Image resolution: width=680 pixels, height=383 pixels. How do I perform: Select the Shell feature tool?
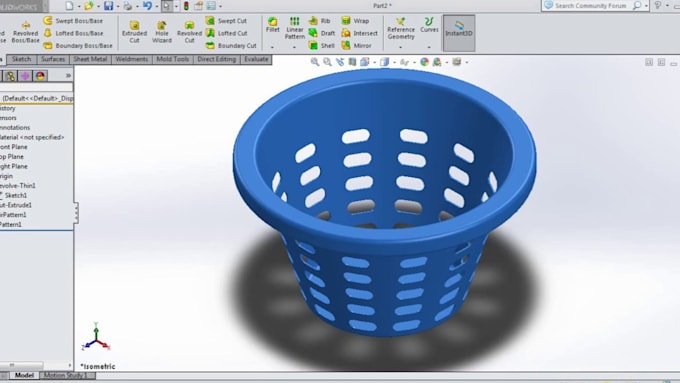tap(321, 45)
